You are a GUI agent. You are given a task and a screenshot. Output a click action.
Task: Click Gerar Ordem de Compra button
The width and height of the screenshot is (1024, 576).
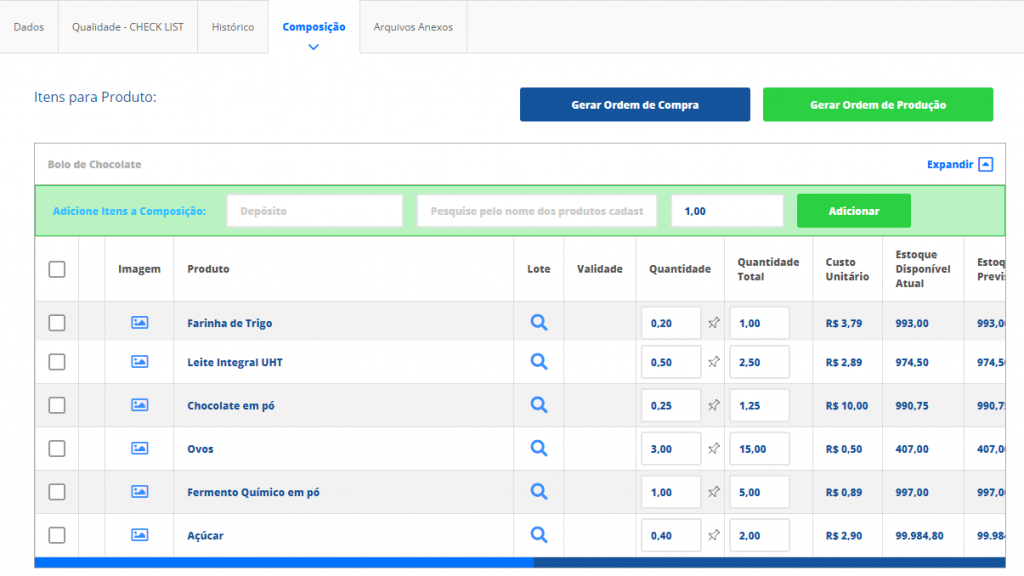click(635, 104)
